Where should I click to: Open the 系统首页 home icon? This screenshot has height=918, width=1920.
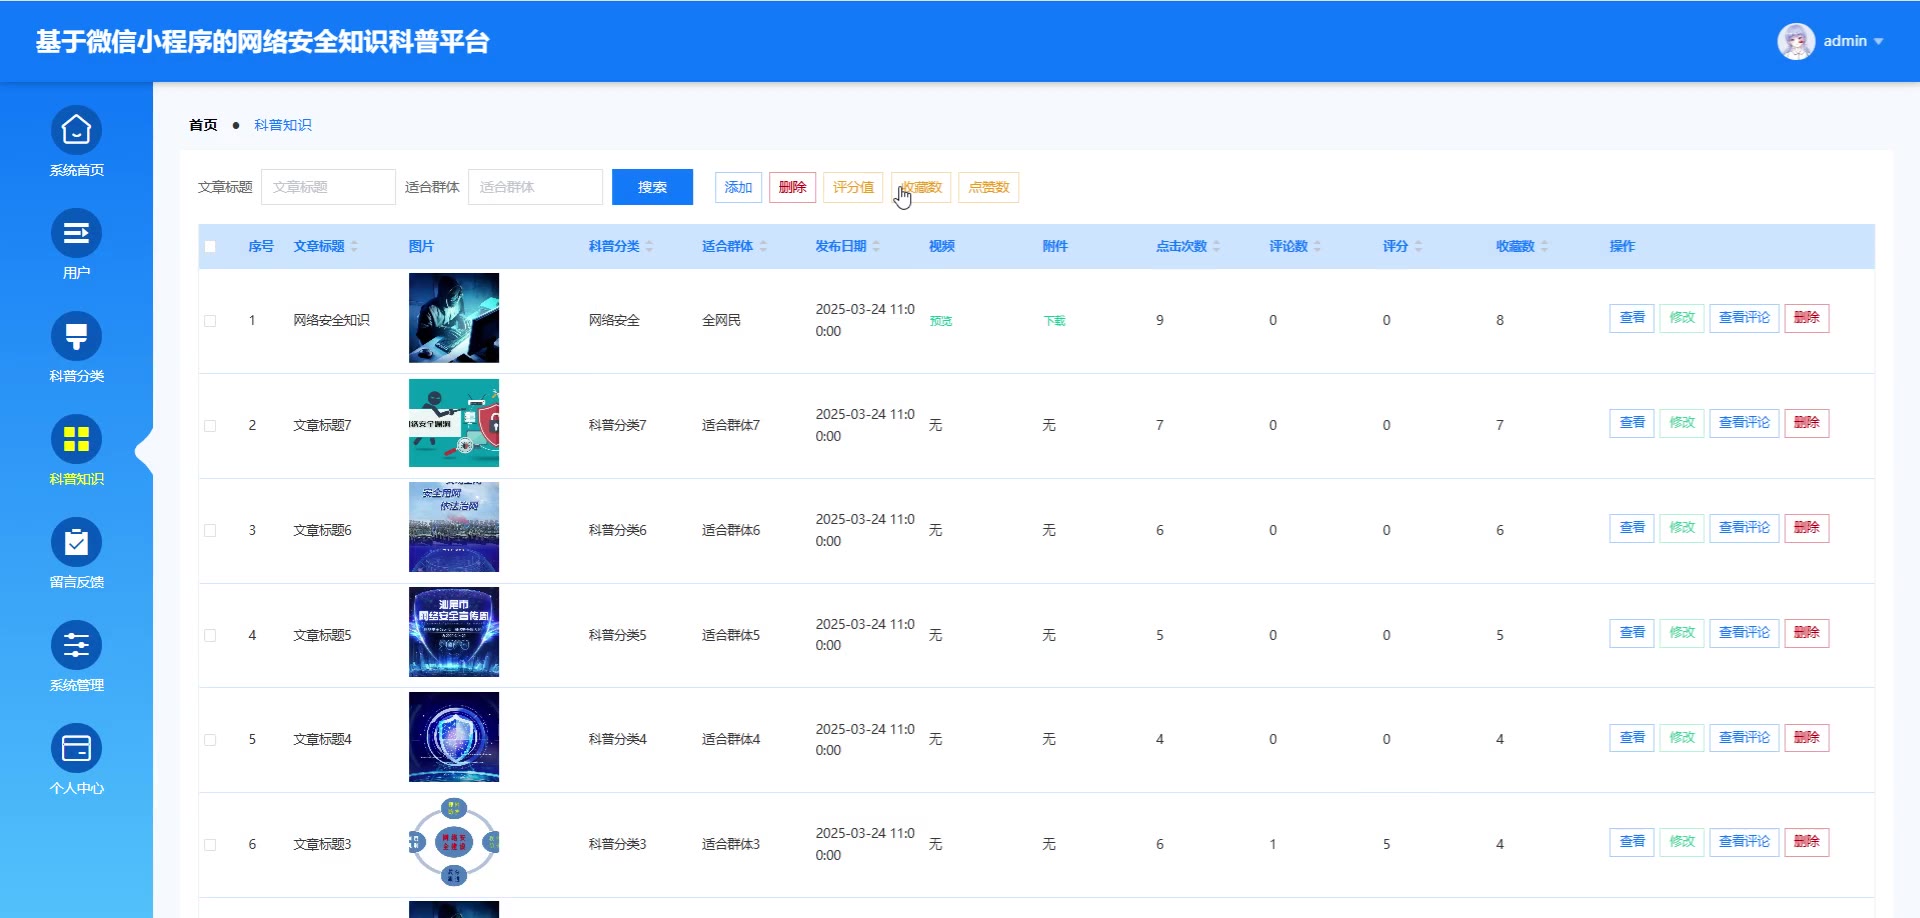click(x=76, y=131)
